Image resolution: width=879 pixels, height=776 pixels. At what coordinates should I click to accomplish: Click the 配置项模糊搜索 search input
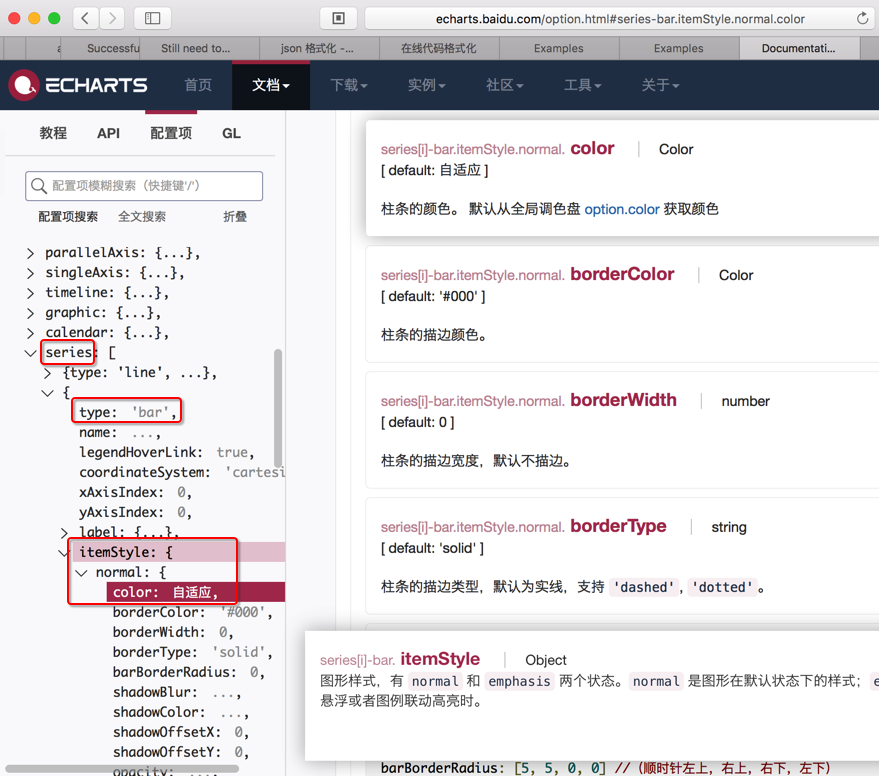tap(144, 186)
